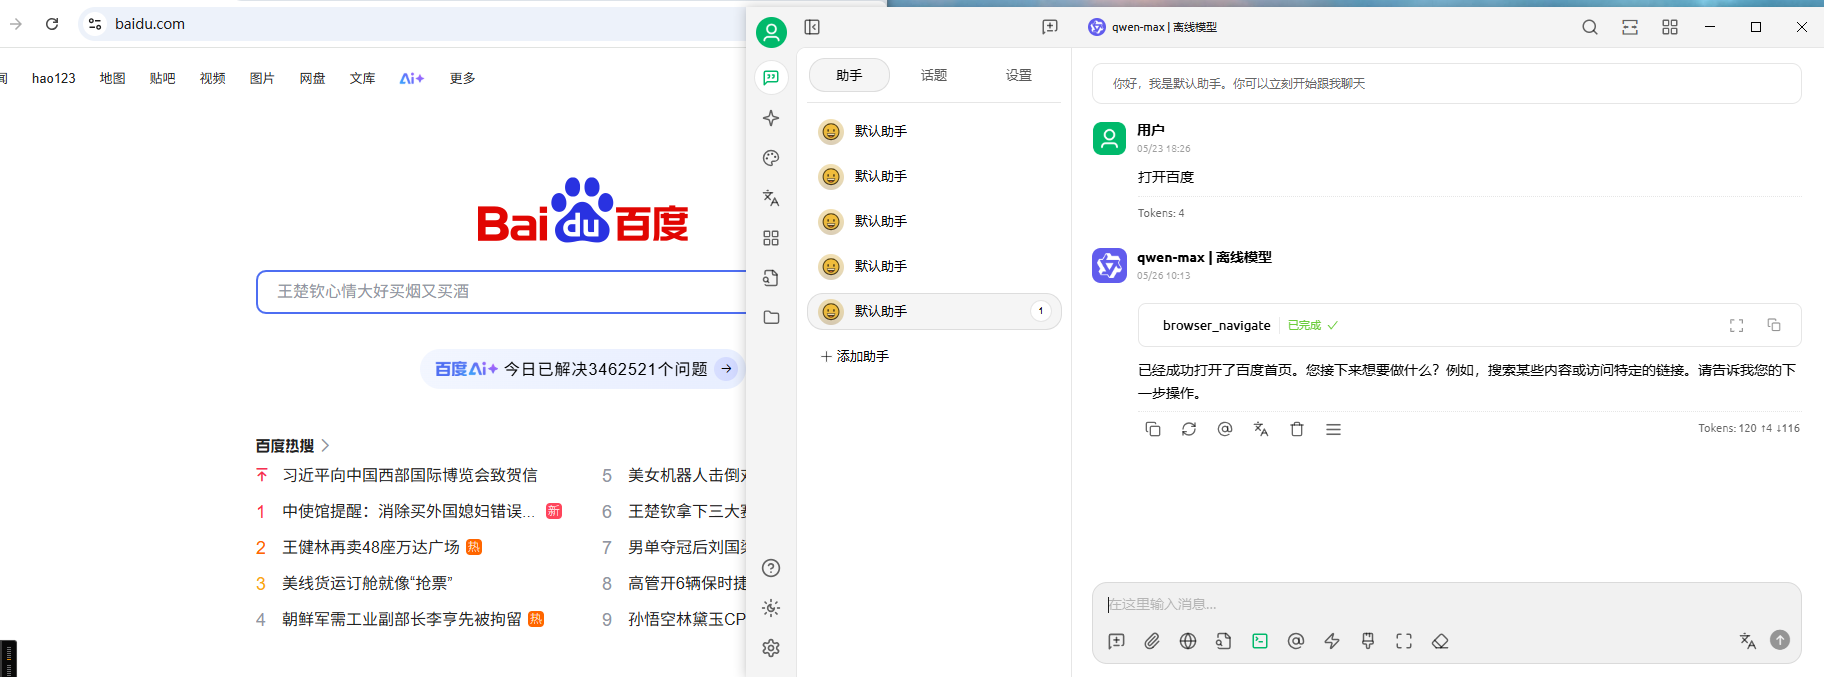Attach a file with the paperclip icon
Viewport: 1824px width, 677px height.
point(1152,641)
